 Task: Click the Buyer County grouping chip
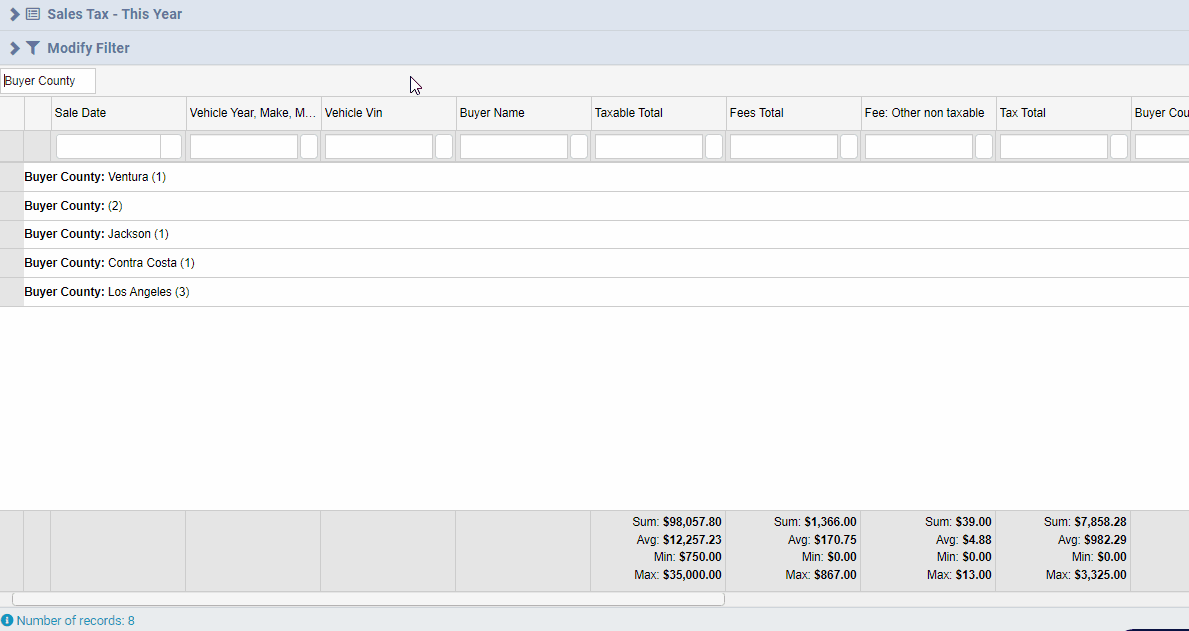point(48,81)
